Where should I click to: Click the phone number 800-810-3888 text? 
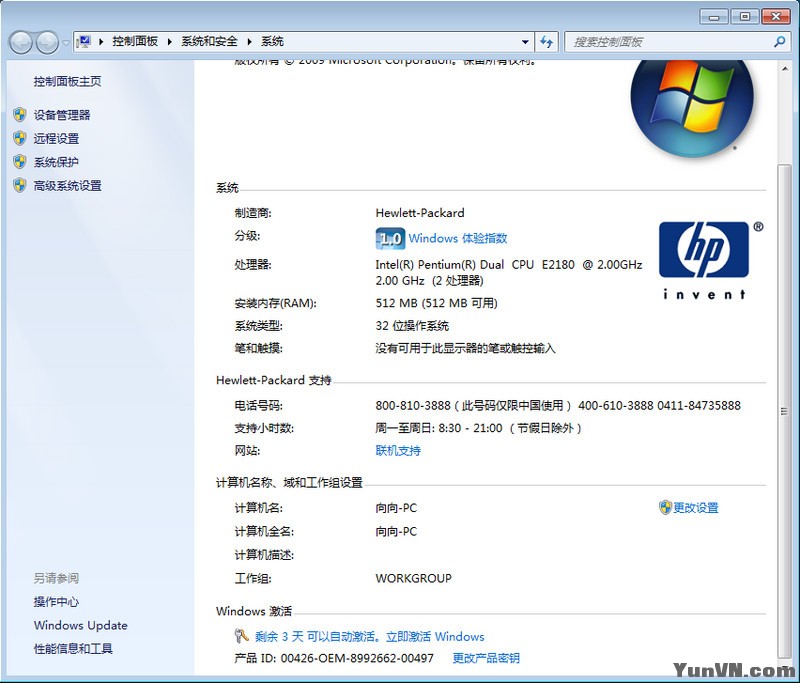pyautogui.click(x=413, y=406)
